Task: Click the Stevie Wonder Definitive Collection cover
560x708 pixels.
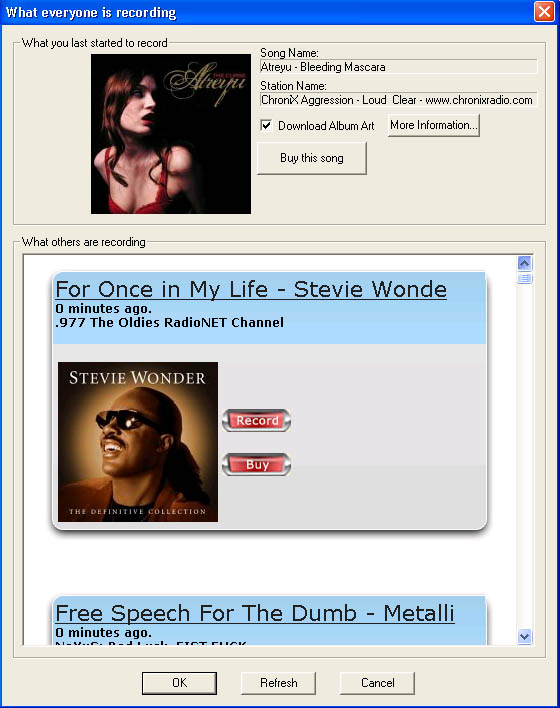Action: coord(138,442)
